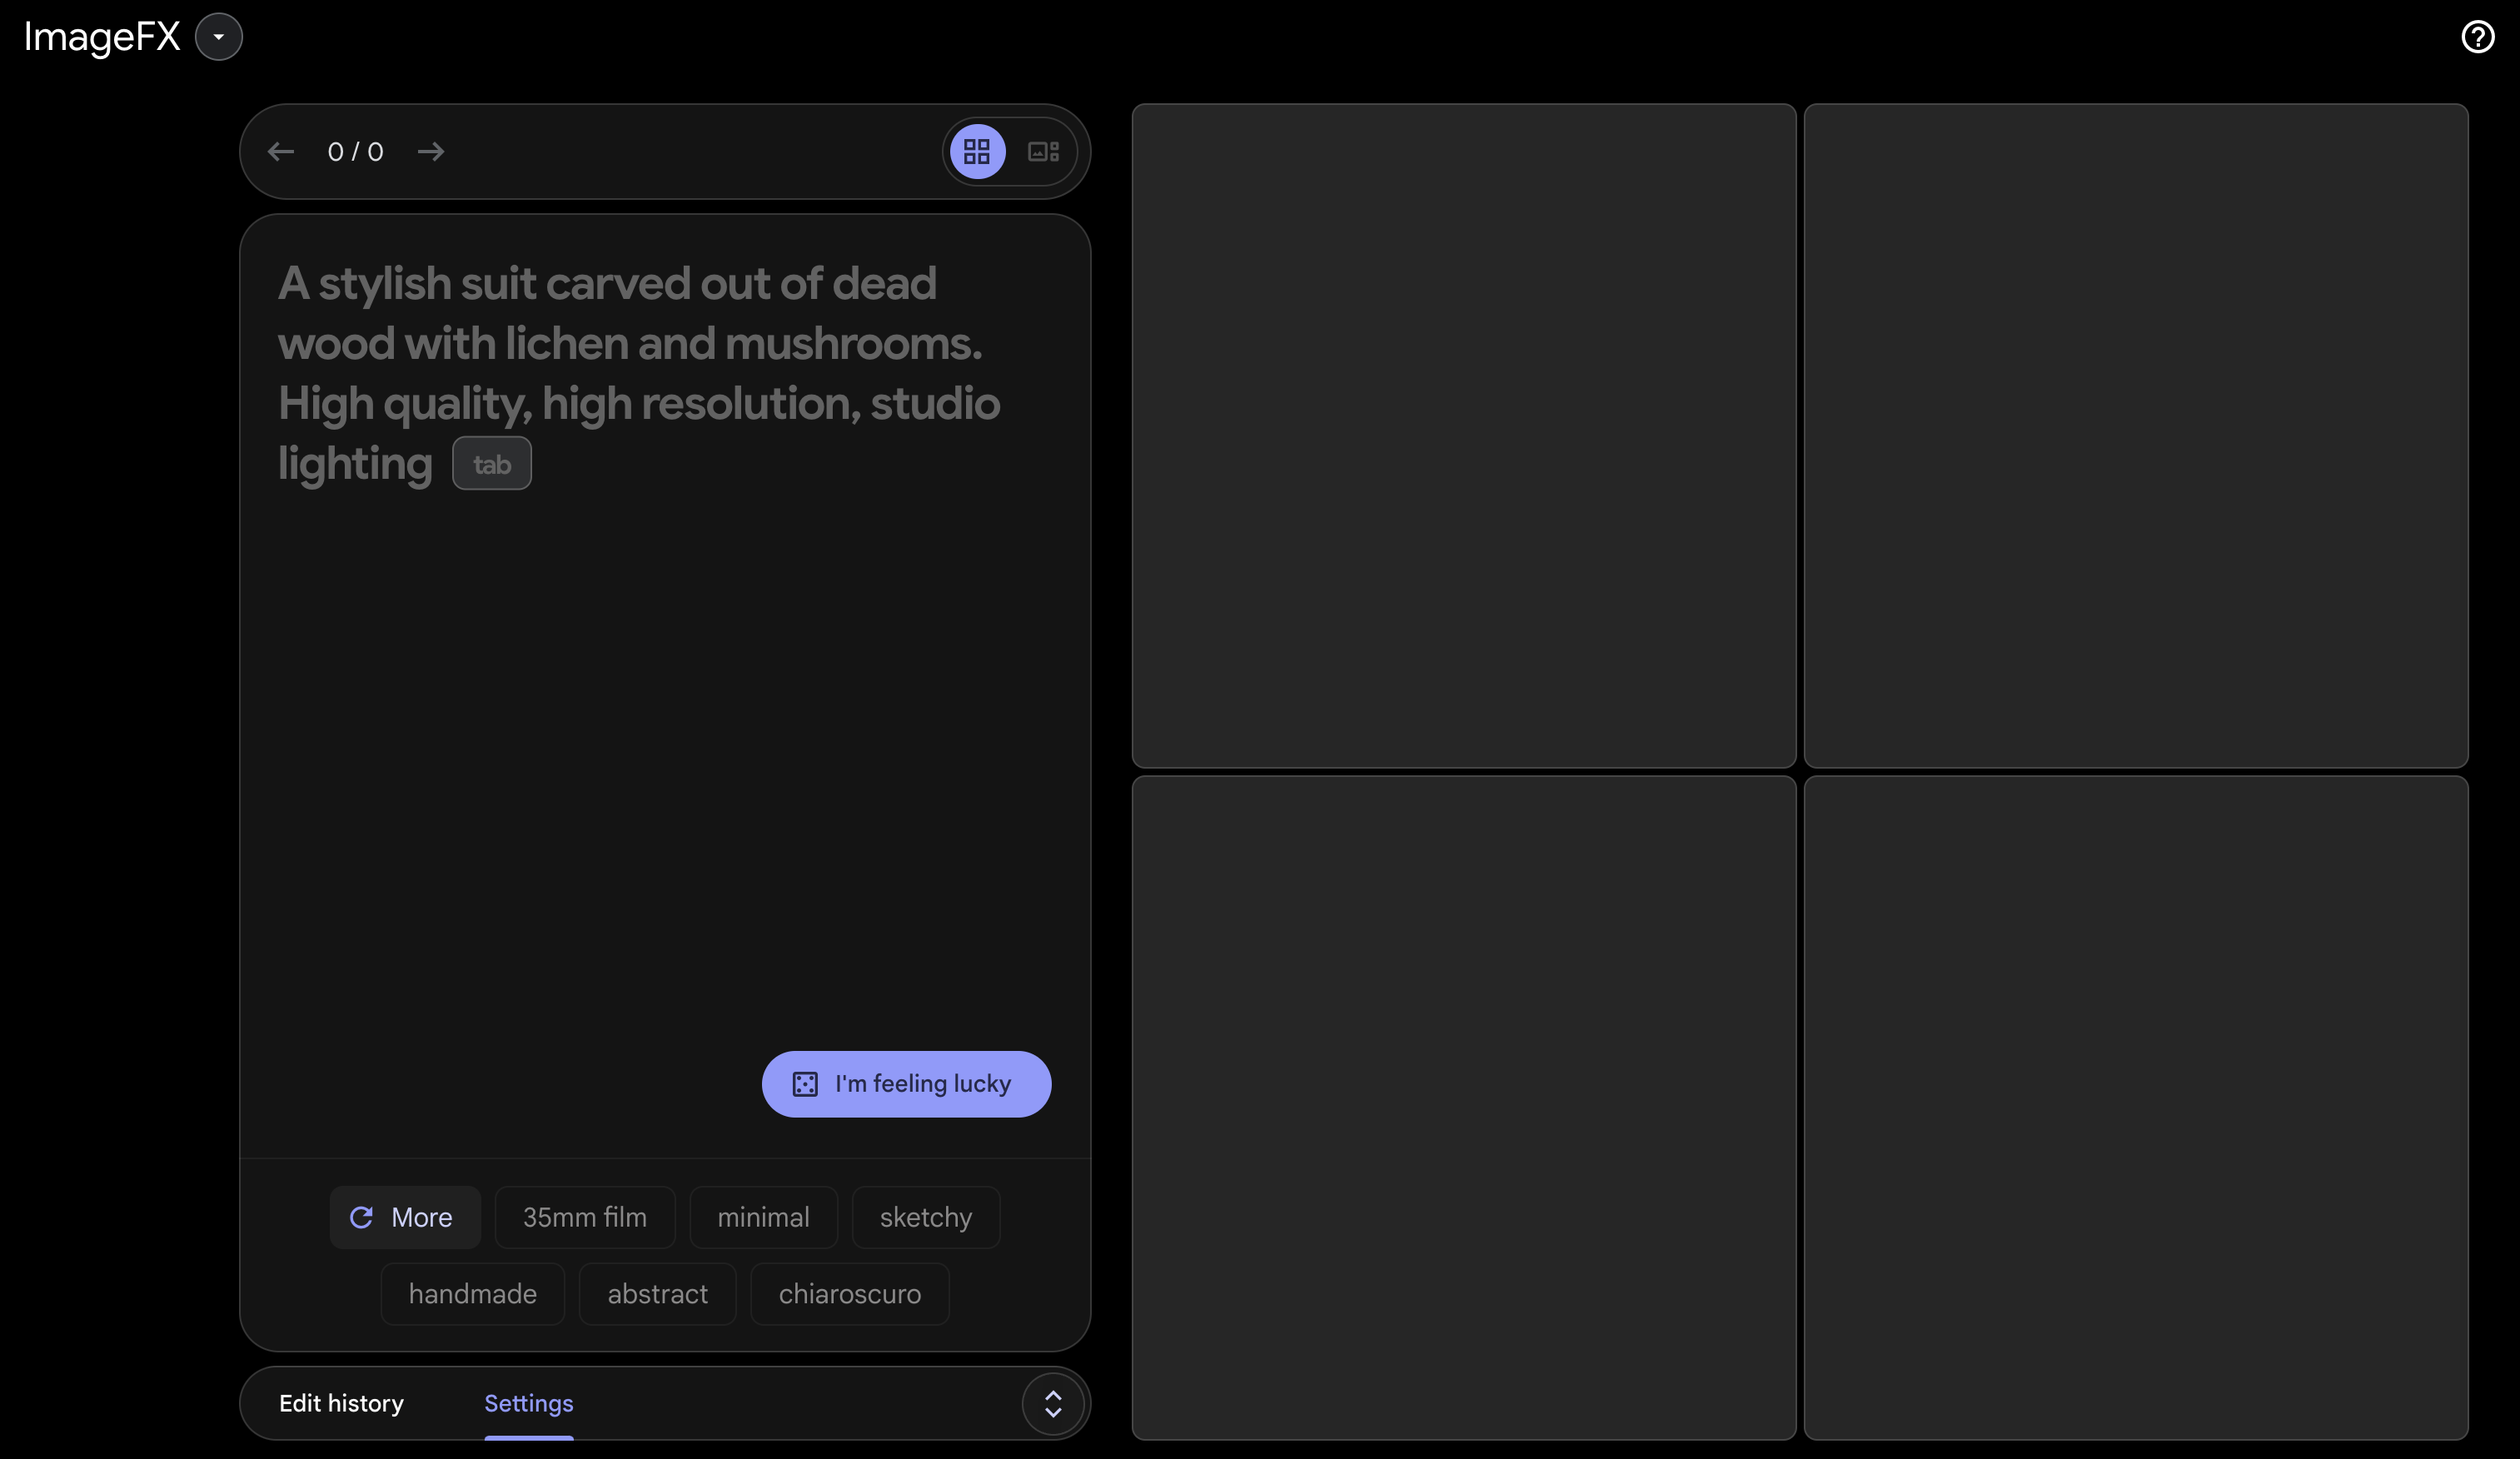Screen dimensions: 2520x1459
Task: Switch to single image detail view
Action: pyautogui.click(x=1043, y=152)
